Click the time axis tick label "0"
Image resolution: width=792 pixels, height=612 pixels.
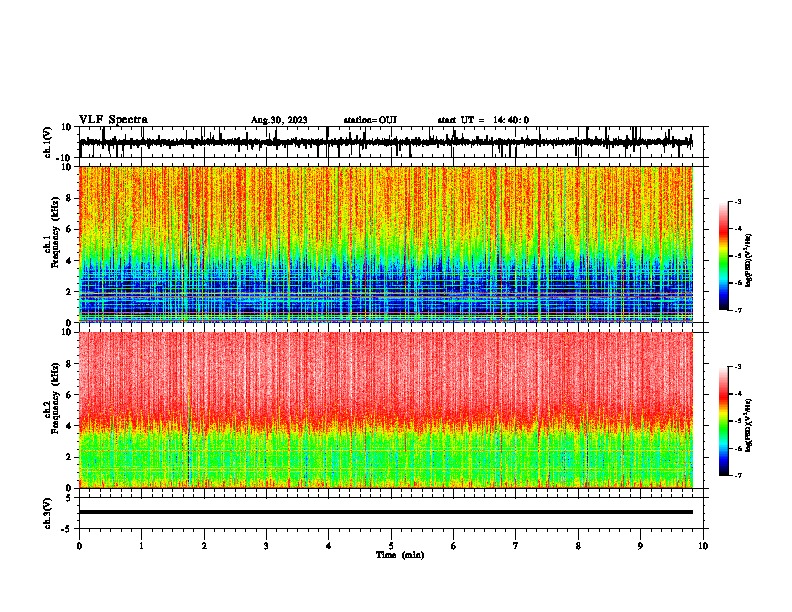[79, 546]
